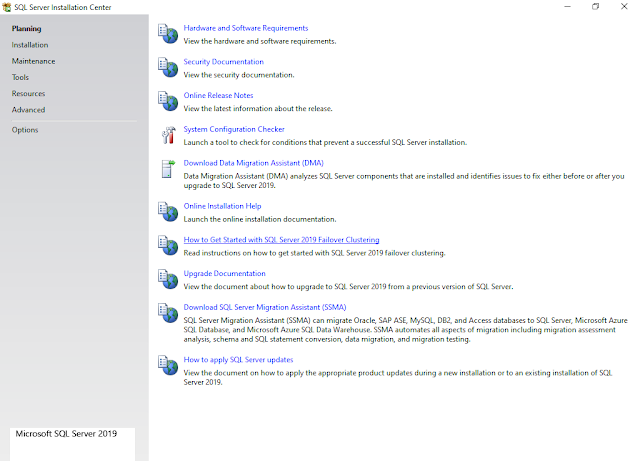The width and height of the screenshot is (640, 461).
Task: Open the Options category
Action: 25,130
